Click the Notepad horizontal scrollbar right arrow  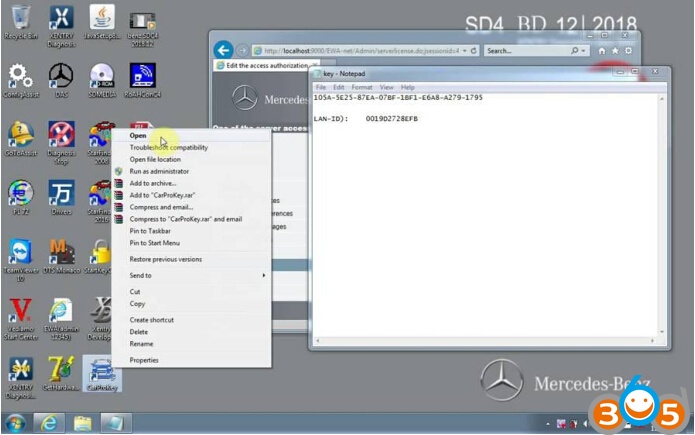point(652,341)
